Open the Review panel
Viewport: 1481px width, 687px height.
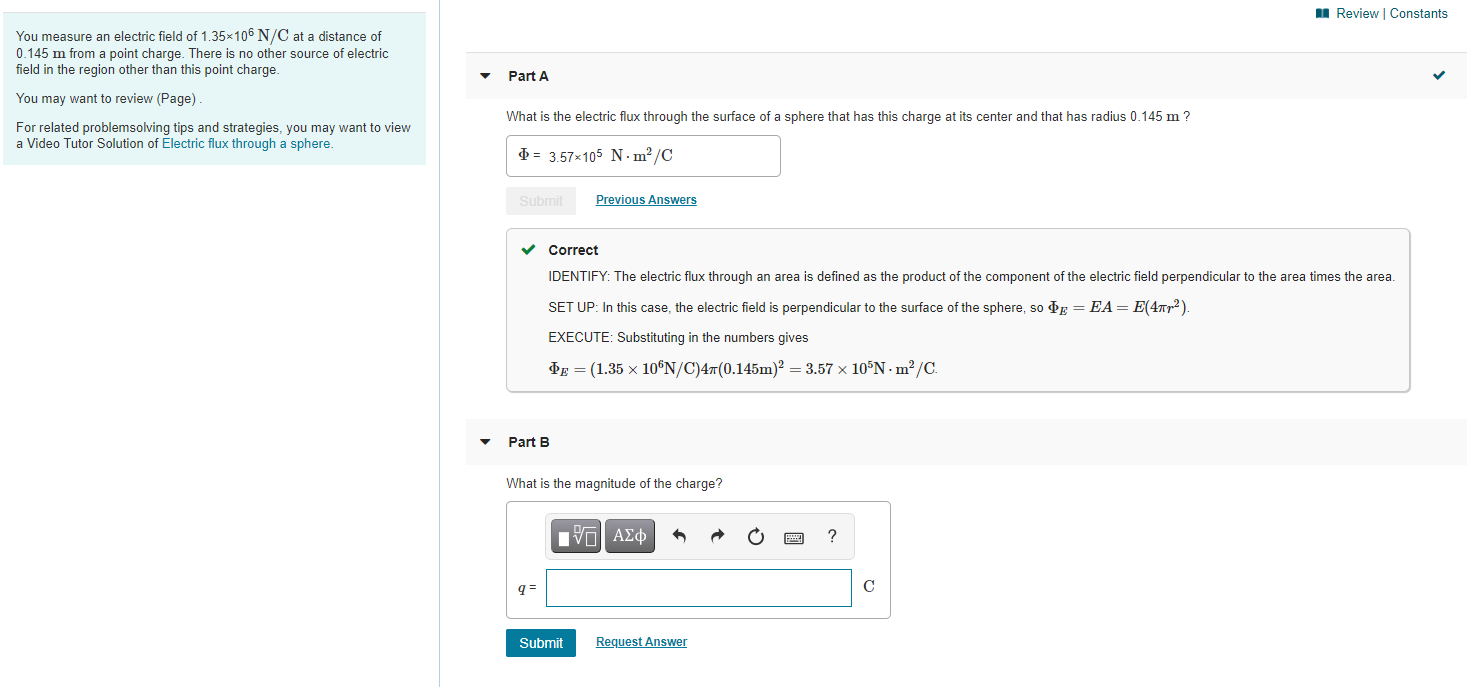(x=1357, y=13)
